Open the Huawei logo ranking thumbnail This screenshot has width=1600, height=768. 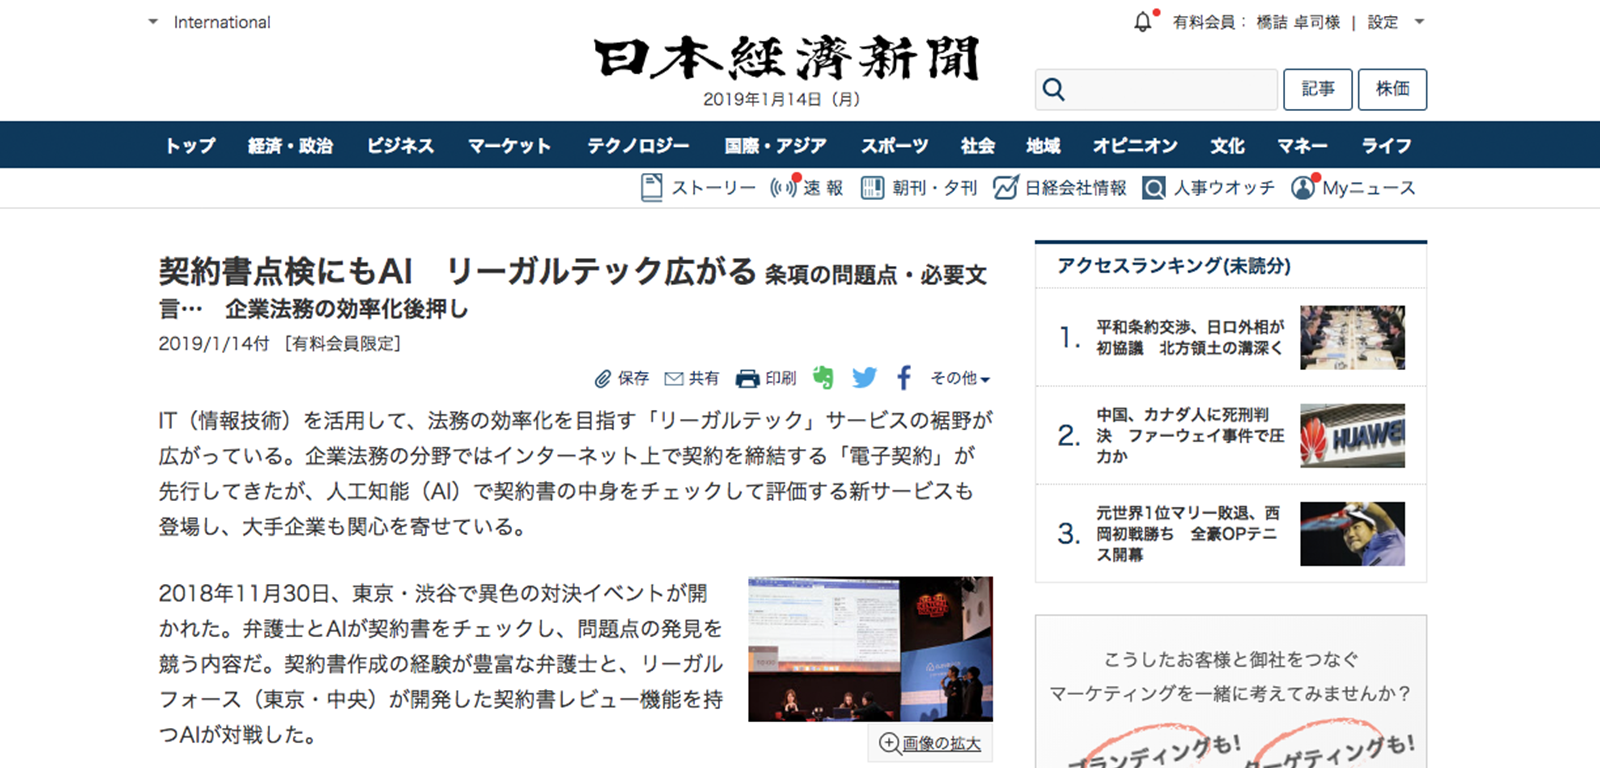point(1352,435)
